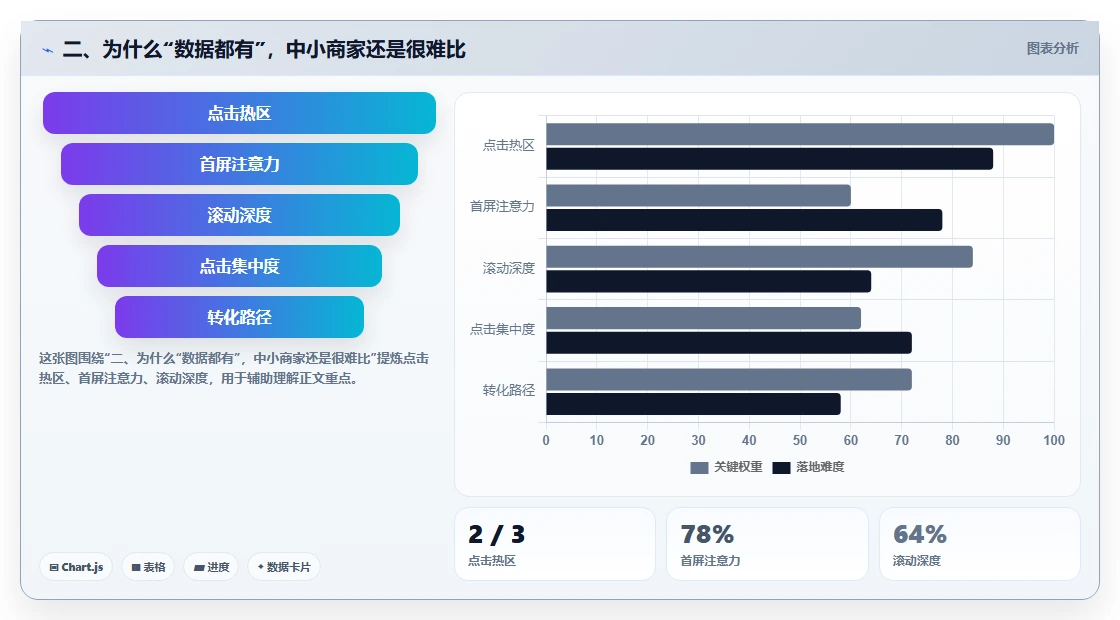Click the 关键权重 legend label
1120x620 pixels.
tap(739, 467)
